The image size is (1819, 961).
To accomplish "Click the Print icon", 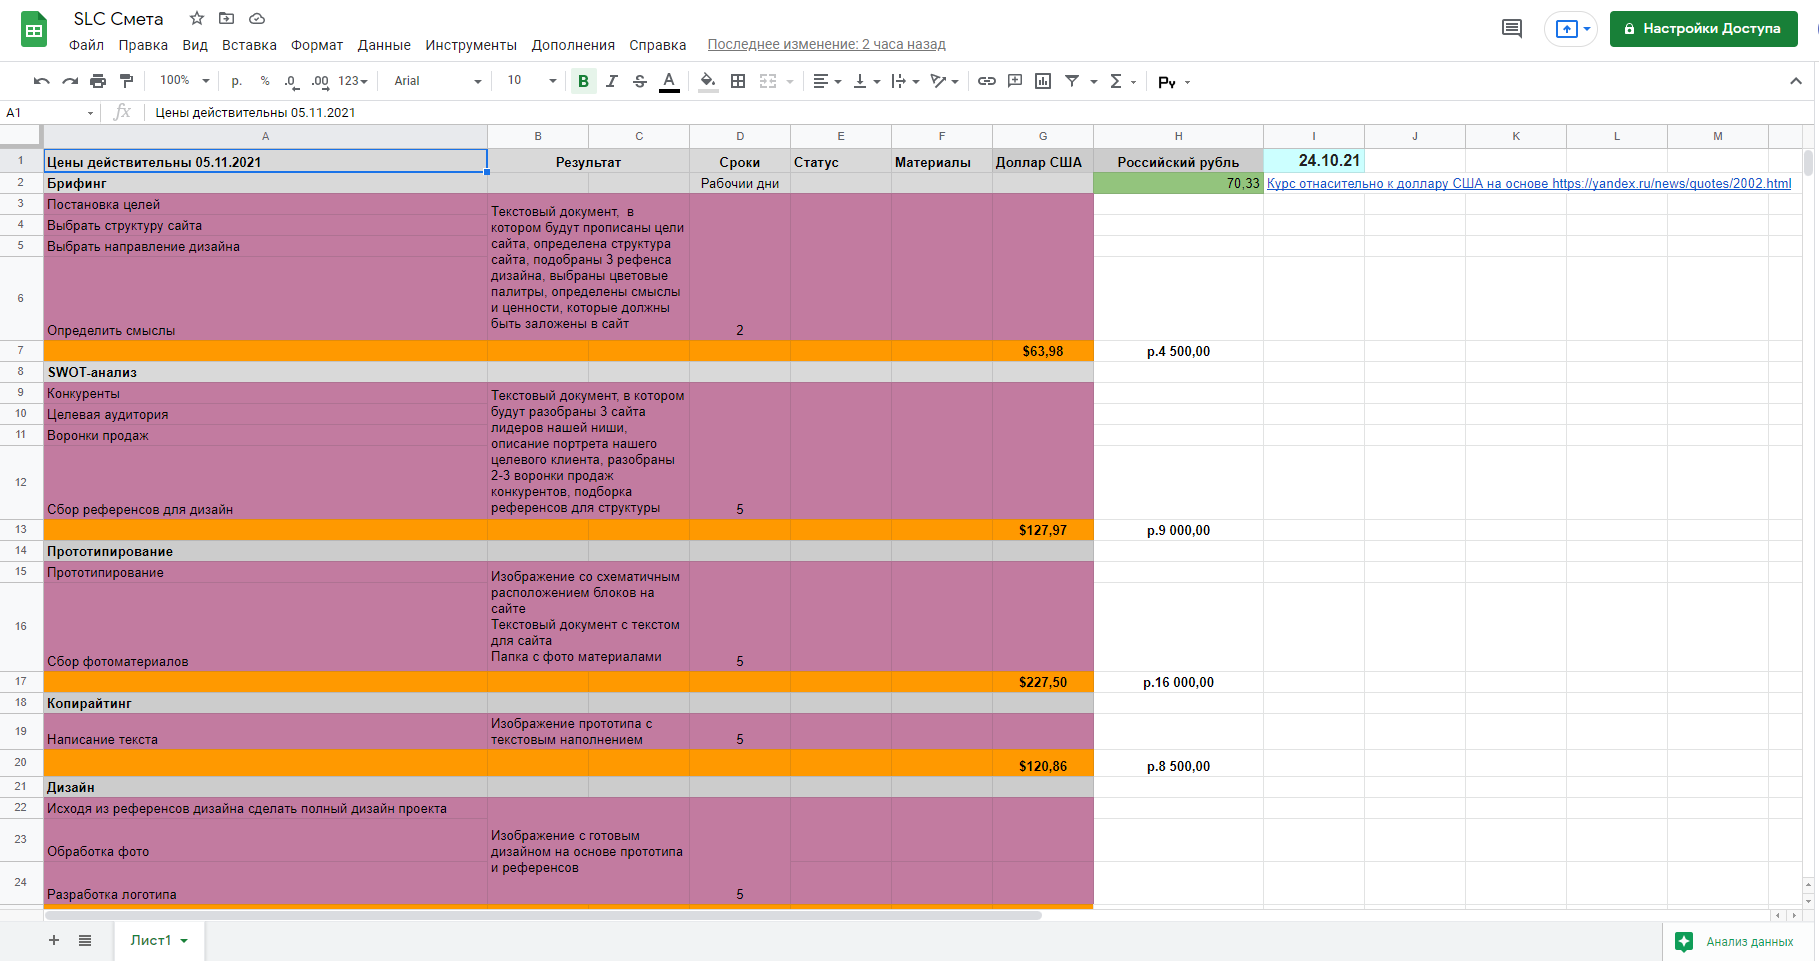I will pyautogui.click(x=98, y=81).
